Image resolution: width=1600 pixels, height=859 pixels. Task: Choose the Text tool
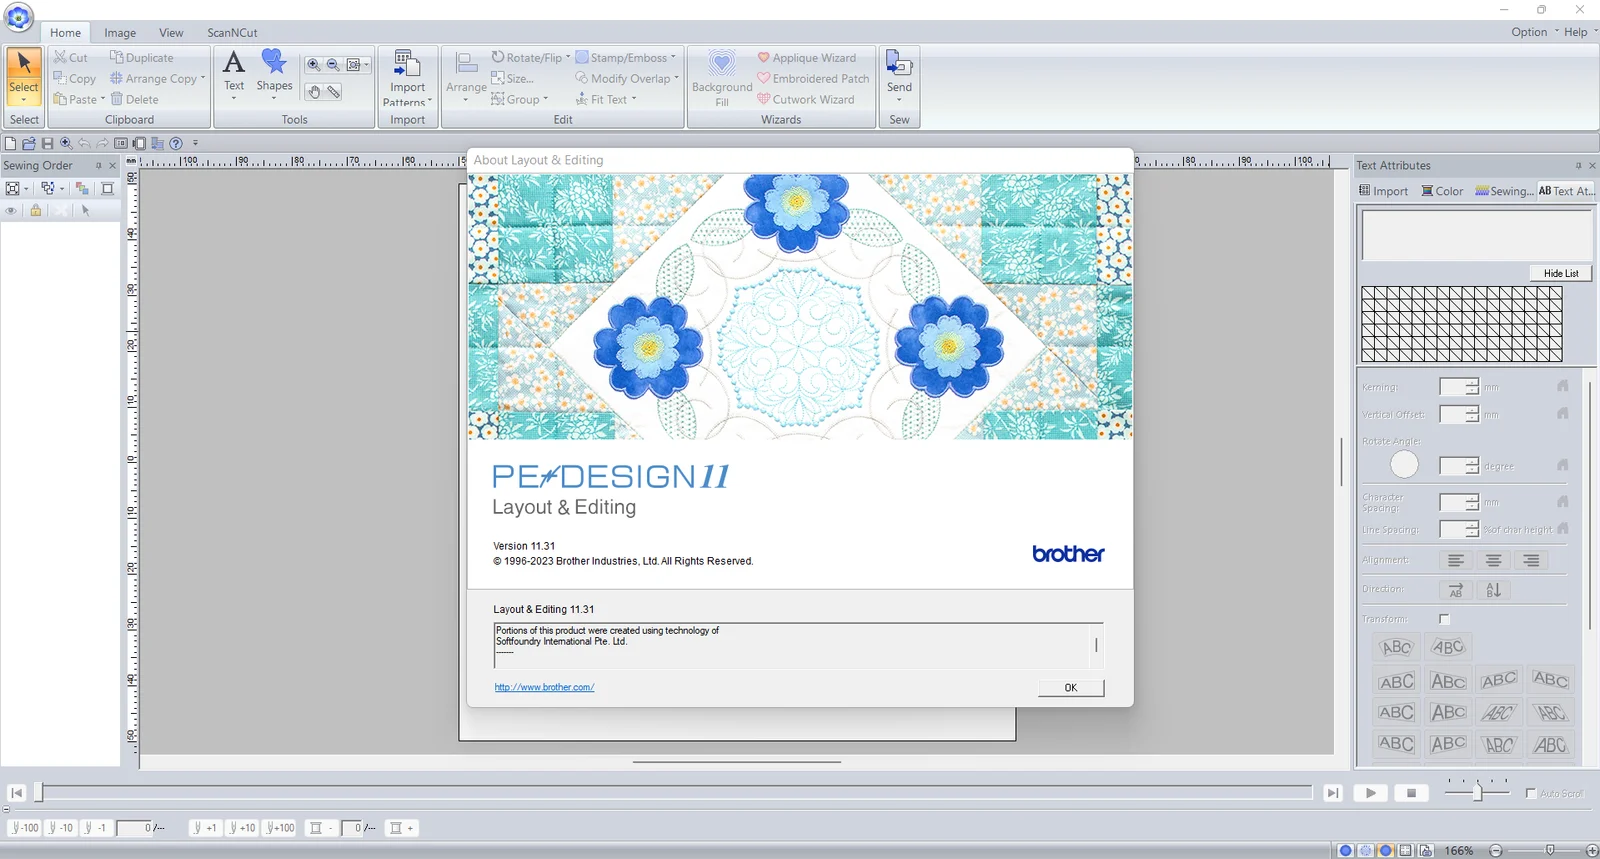[x=234, y=74]
